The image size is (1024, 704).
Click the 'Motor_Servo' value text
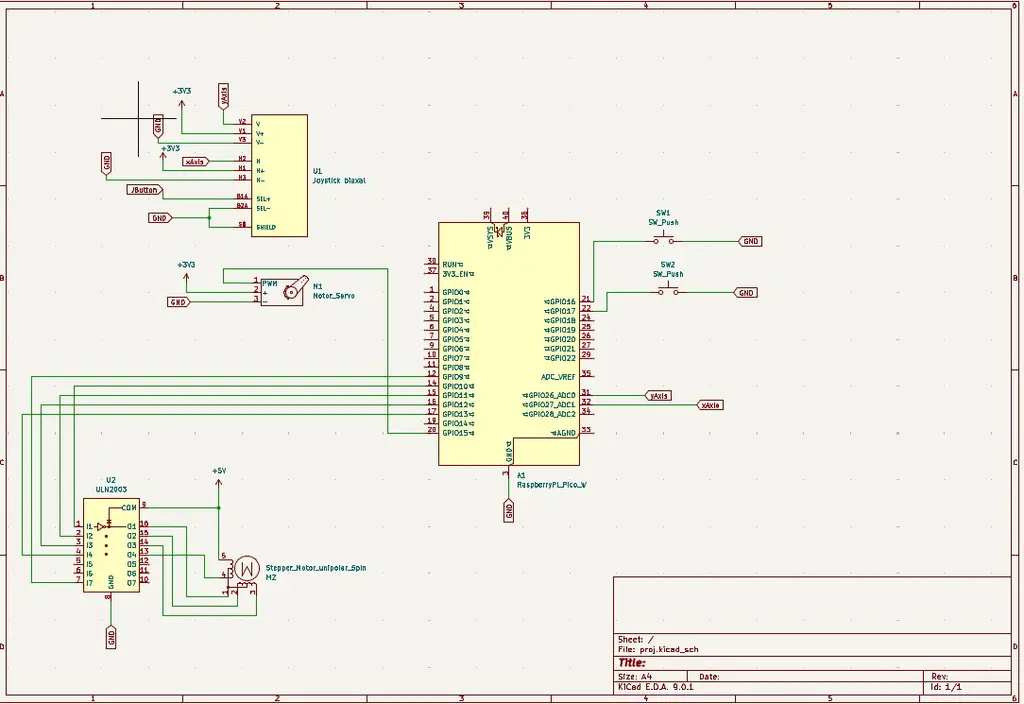[334, 296]
